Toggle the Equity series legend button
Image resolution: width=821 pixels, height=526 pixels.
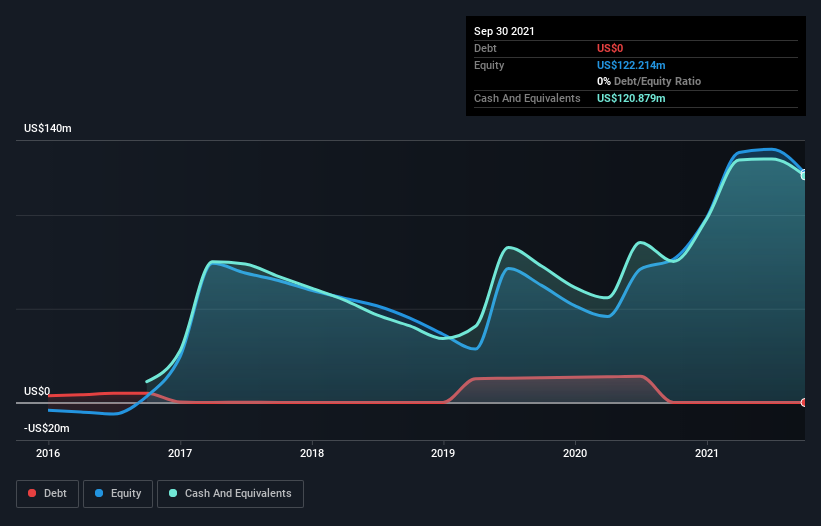(x=118, y=494)
